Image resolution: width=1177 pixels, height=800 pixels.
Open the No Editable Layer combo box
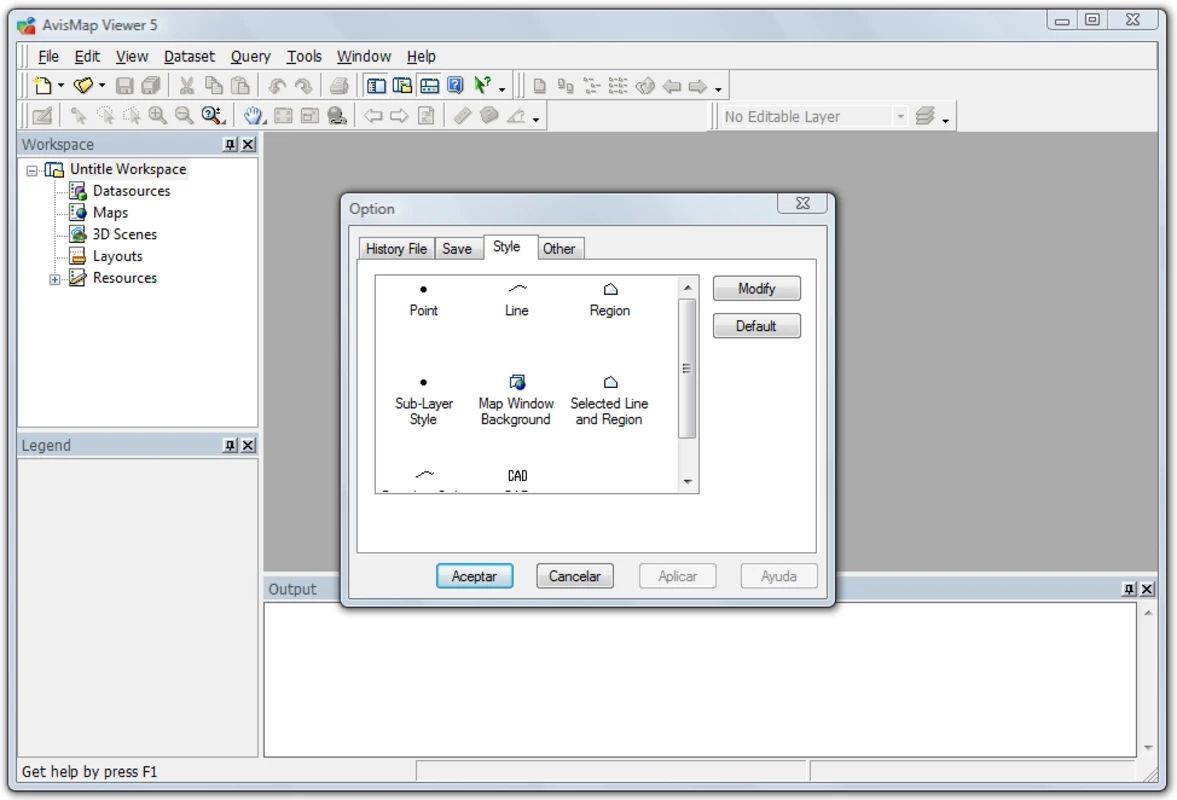point(814,116)
